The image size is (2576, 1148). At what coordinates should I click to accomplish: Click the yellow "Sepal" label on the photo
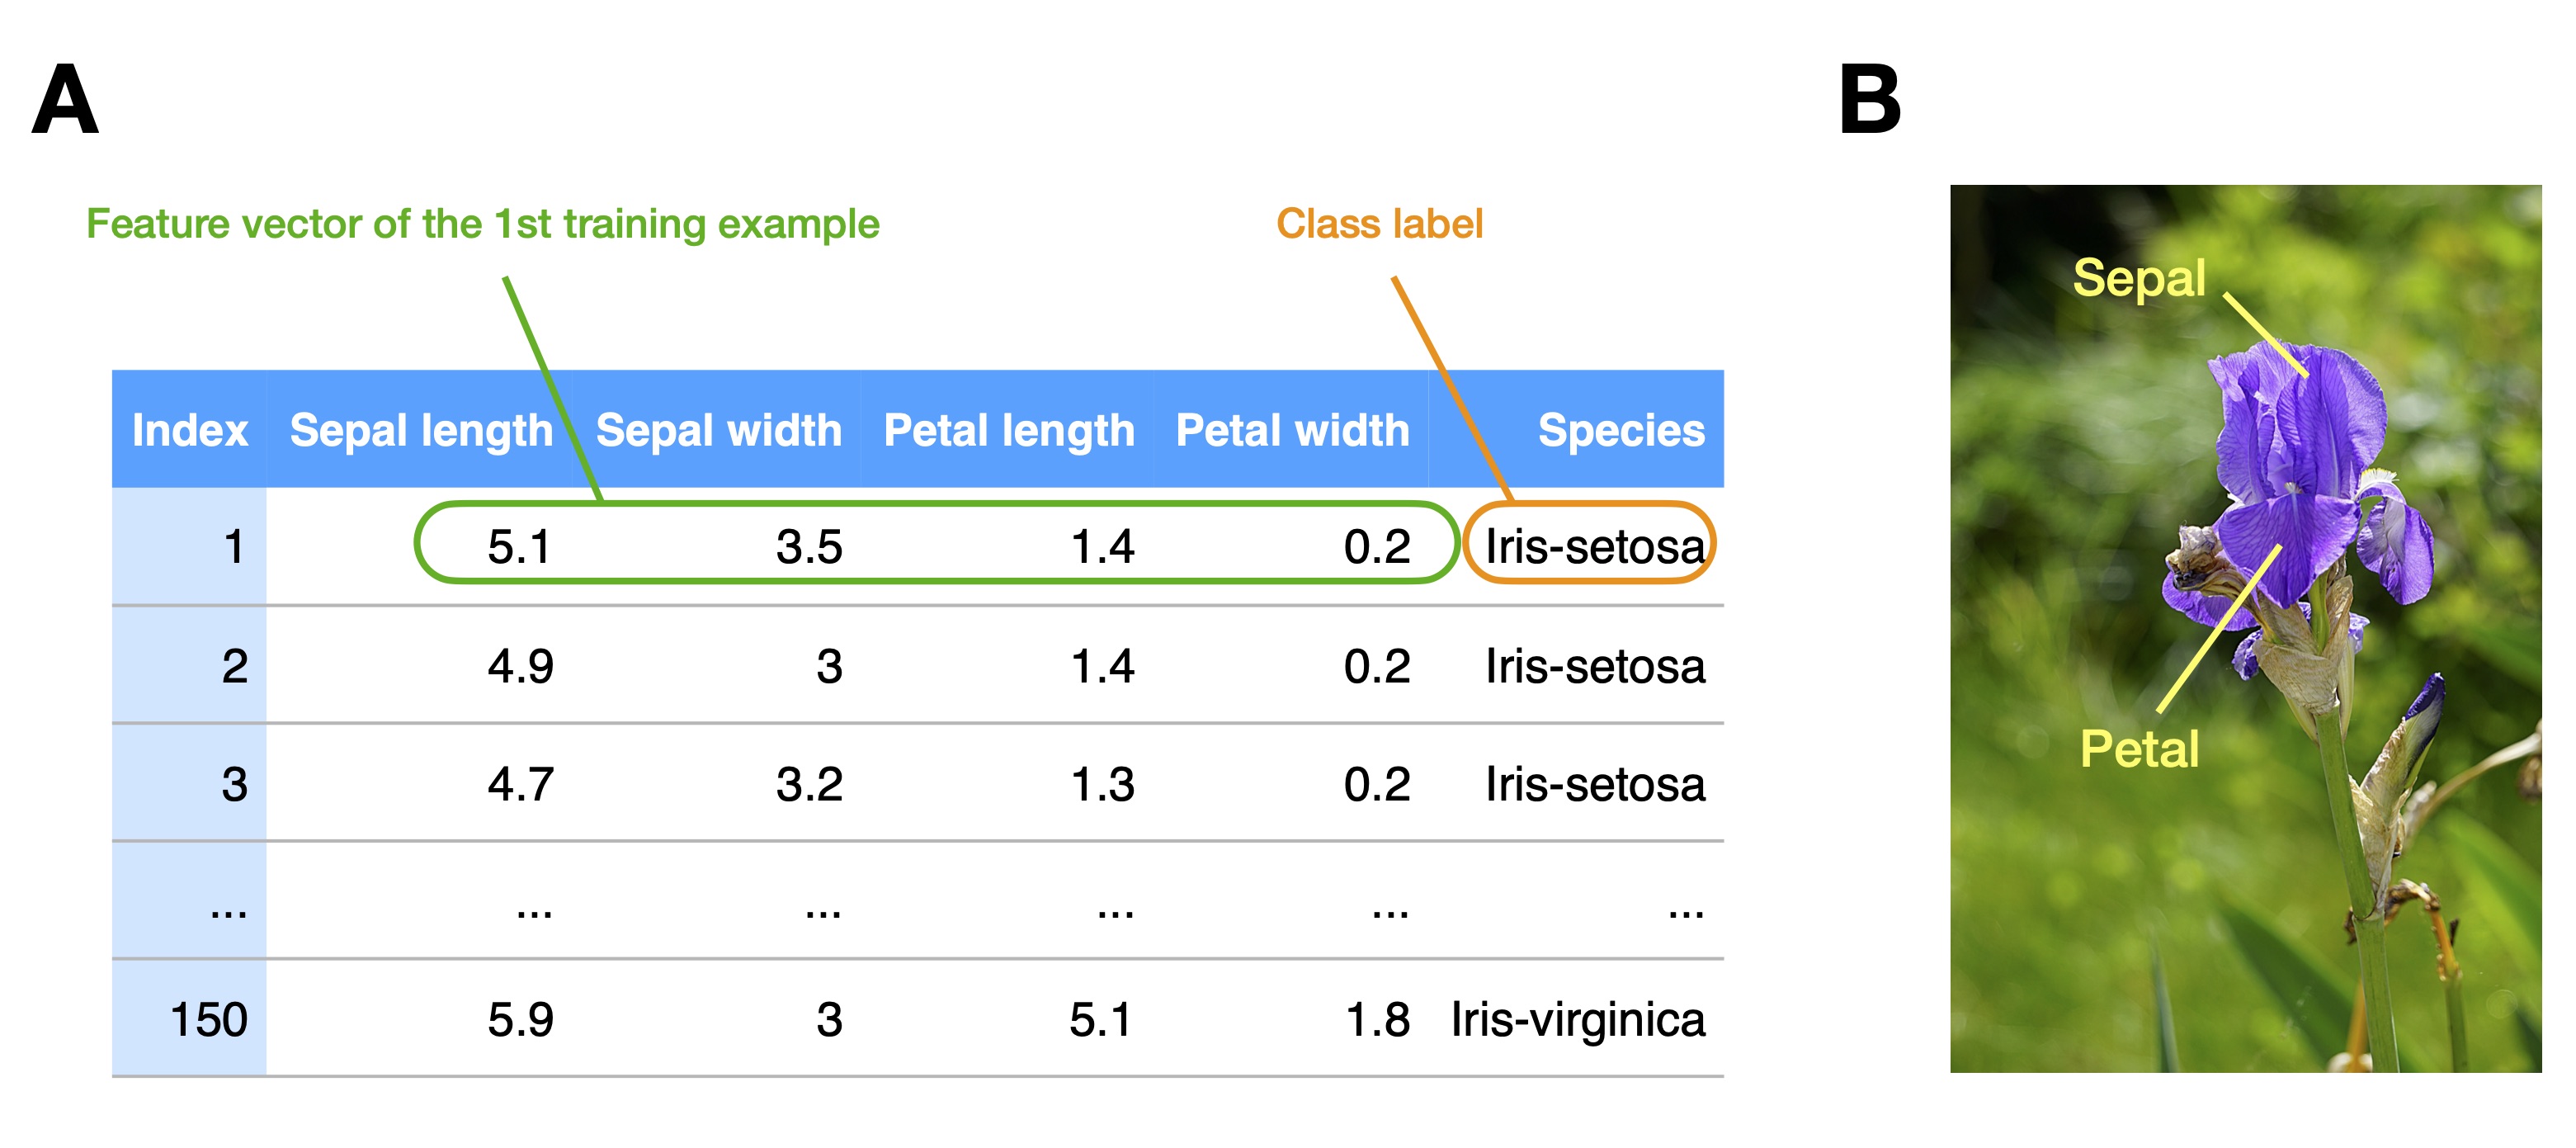(x=2138, y=277)
